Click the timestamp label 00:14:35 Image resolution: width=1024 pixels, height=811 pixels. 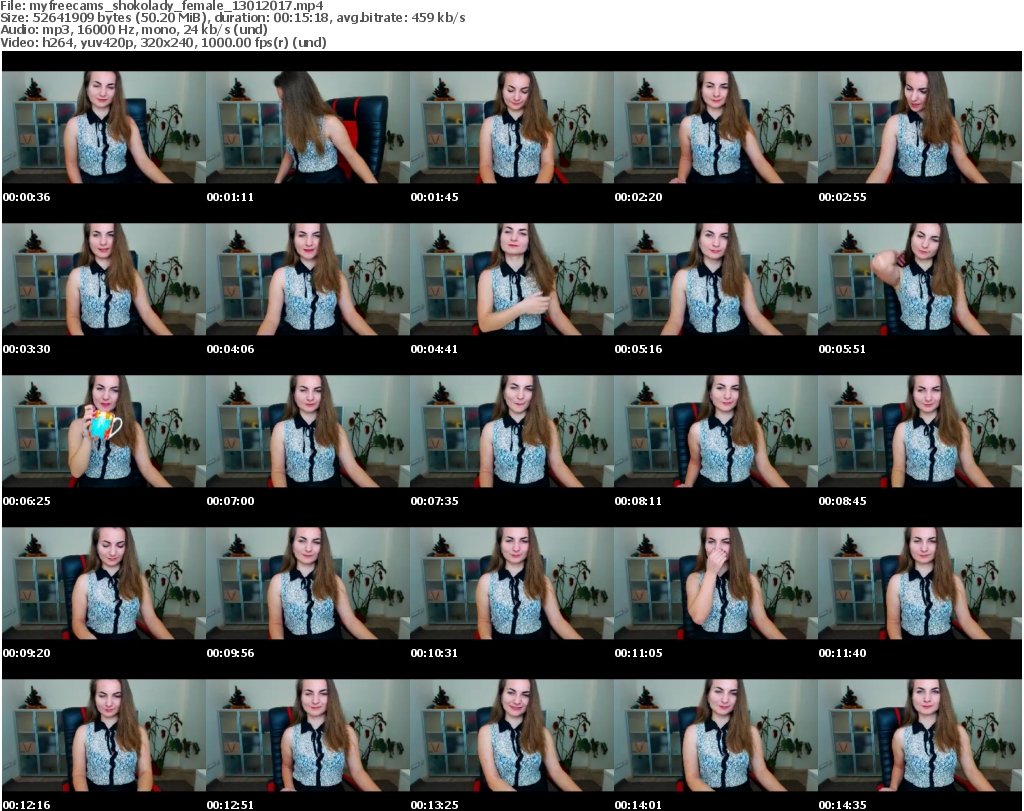pos(842,805)
